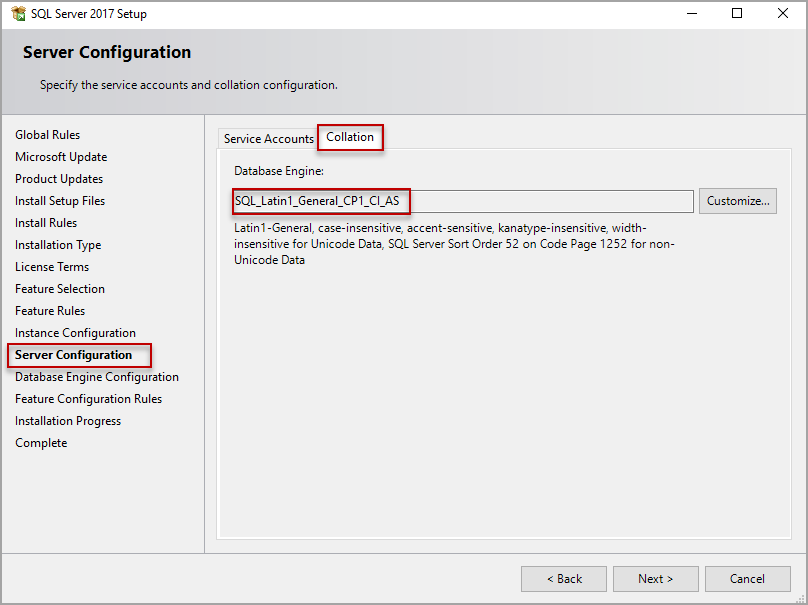View the License Terms step
Viewport: 808px width, 605px height.
click(51, 266)
